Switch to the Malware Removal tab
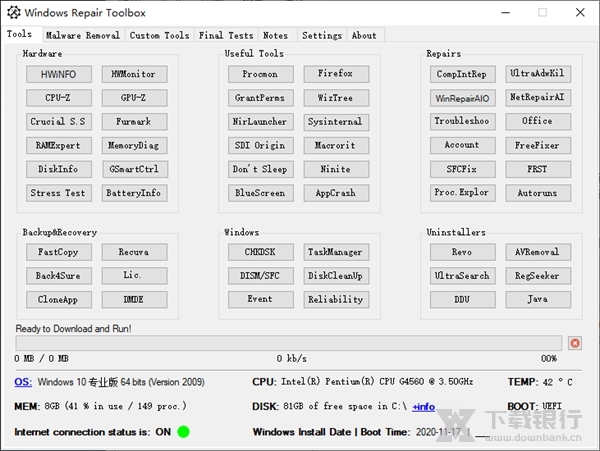This screenshot has width=600, height=451. [83, 35]
